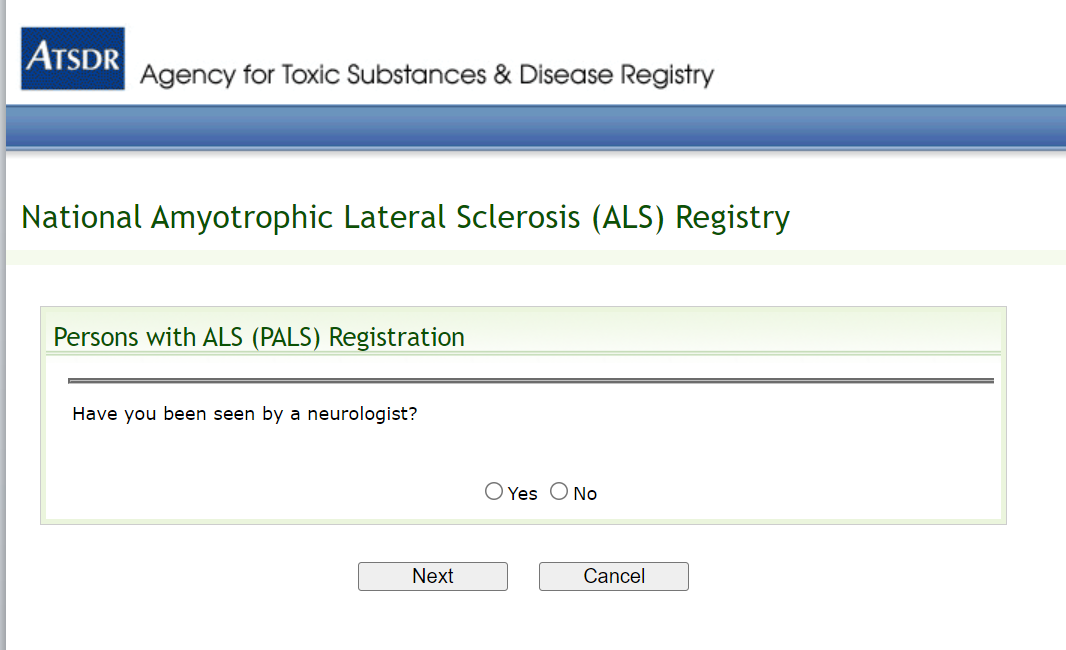The height and width of the screenshot is (650, 1066).
Task: Click the "No" answer label text
Action: 586,494
